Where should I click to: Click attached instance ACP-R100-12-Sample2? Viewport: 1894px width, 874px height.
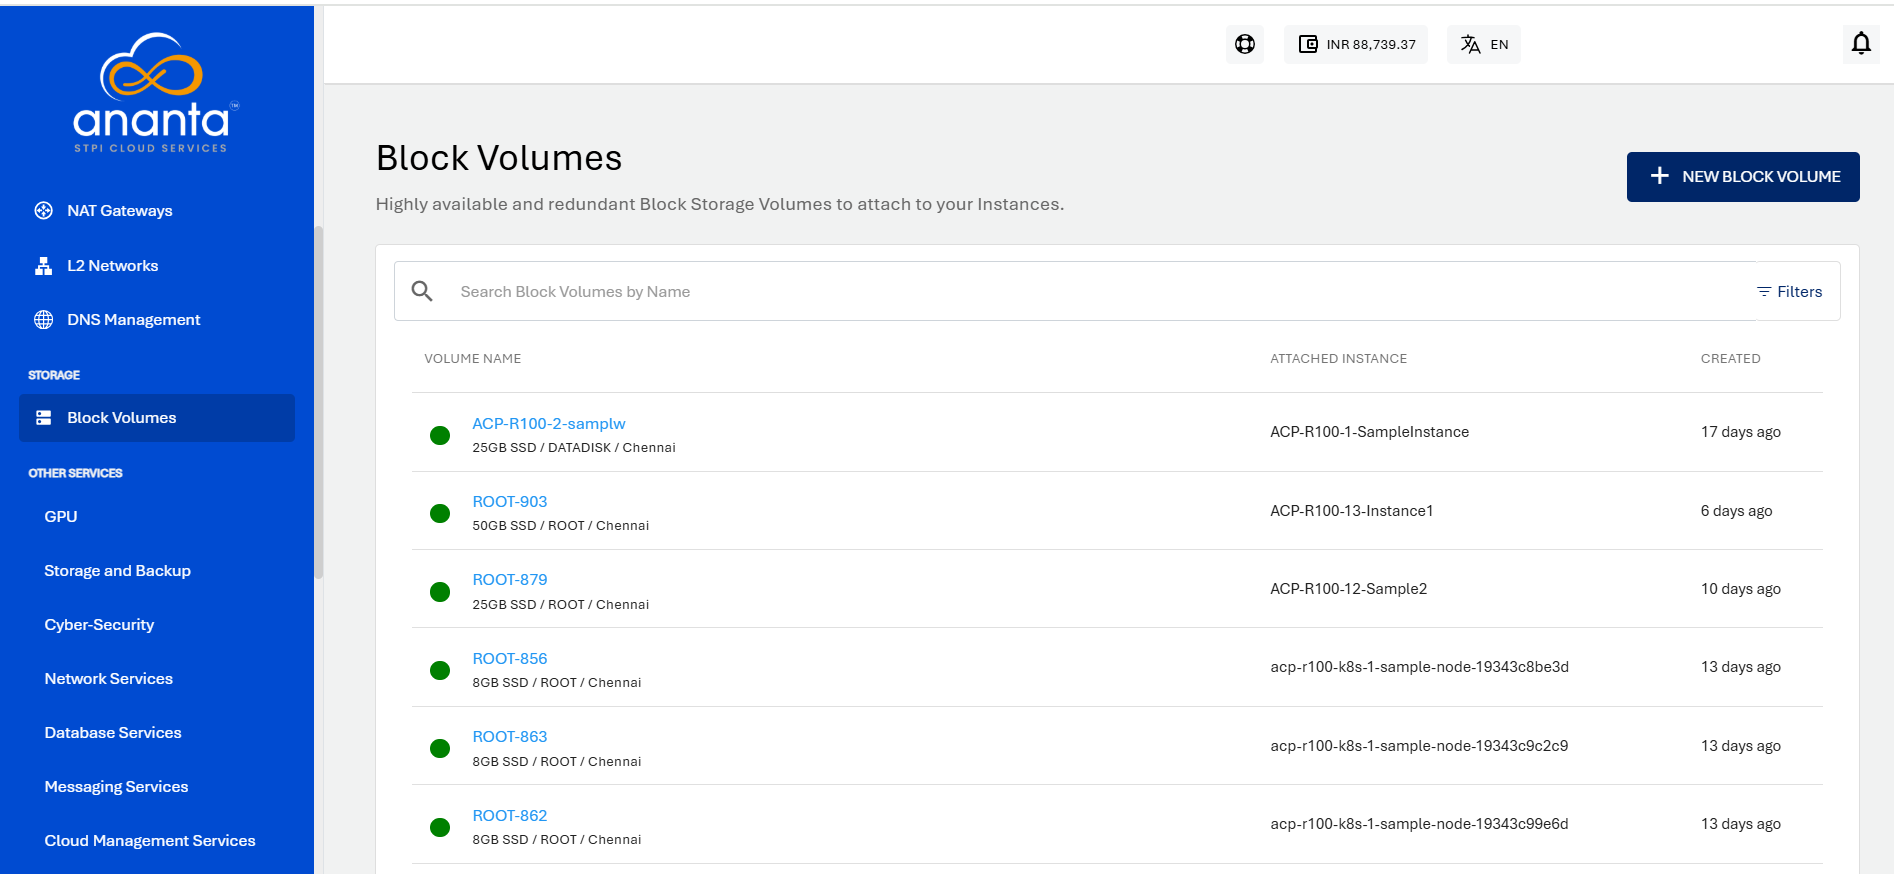(x=1348, y=589)
